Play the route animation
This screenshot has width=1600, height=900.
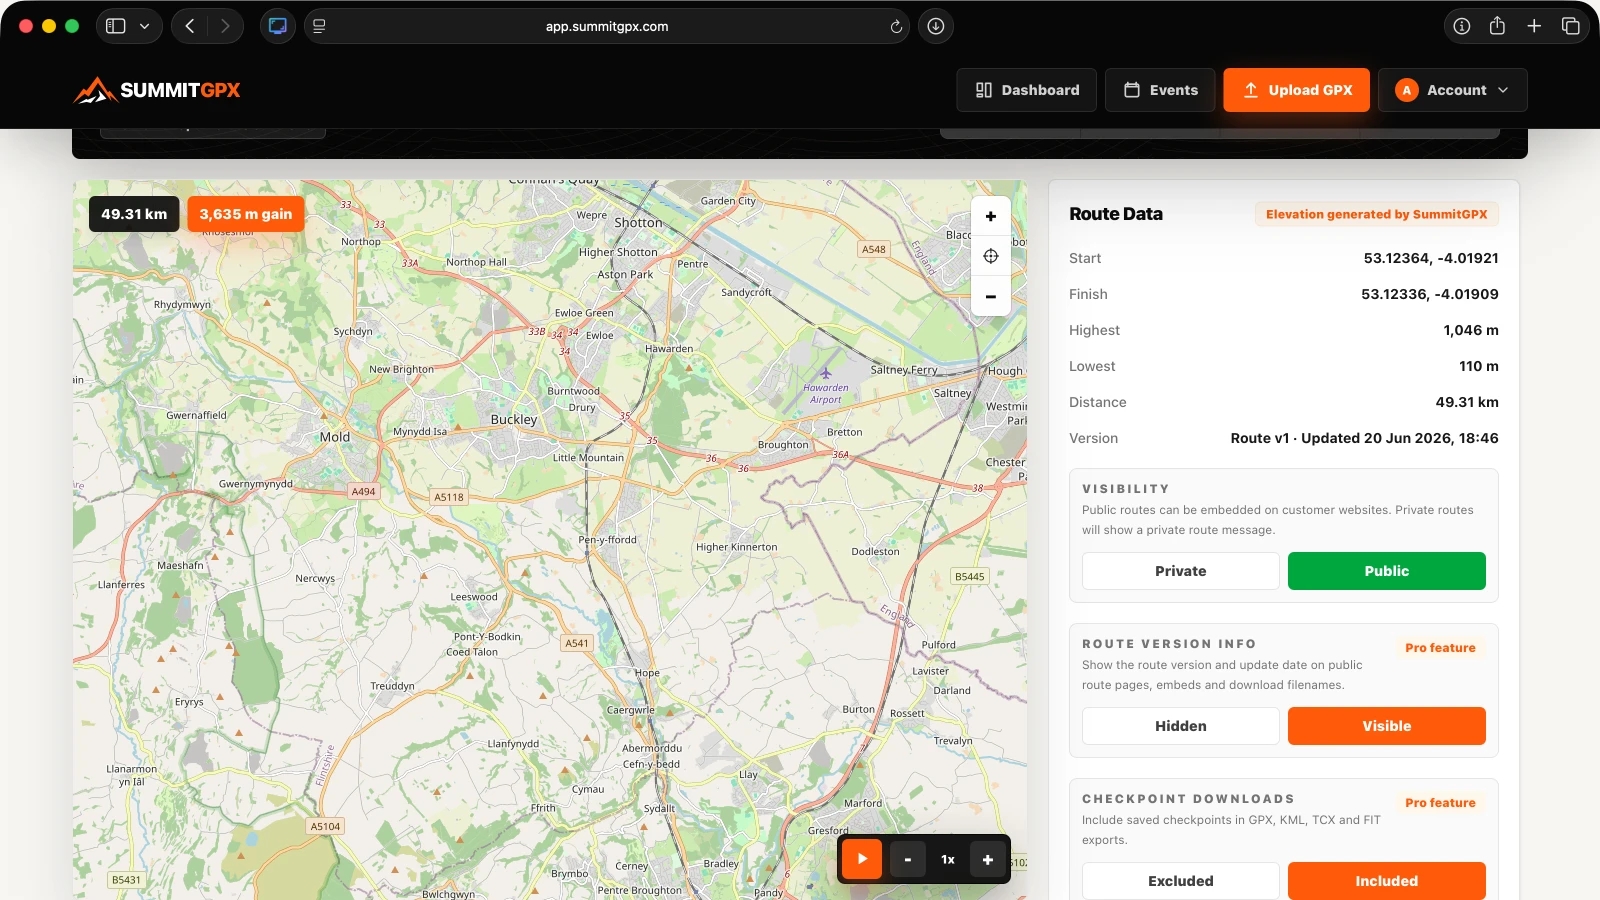(x=862, y=859)
